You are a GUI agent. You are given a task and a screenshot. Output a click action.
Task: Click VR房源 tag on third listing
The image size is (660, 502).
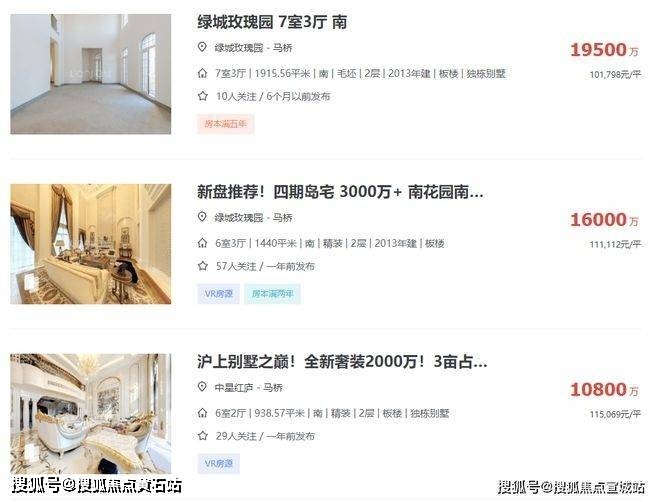218,464
